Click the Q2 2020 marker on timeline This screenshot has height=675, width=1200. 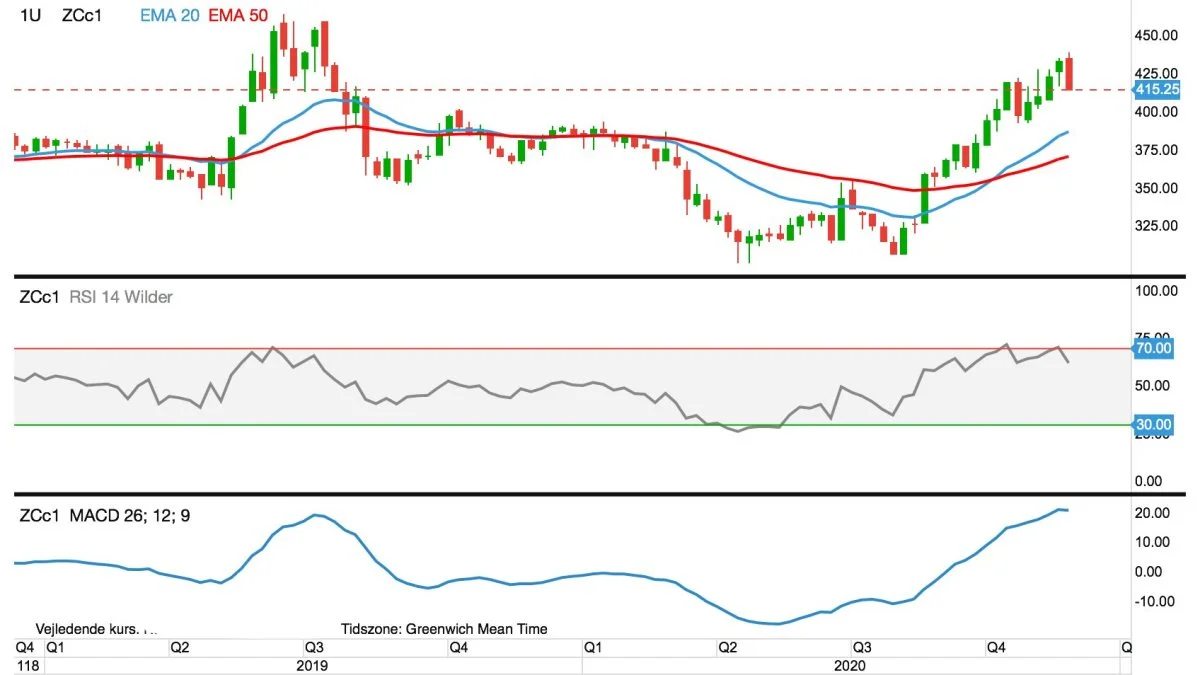click(x=727, y=648)
